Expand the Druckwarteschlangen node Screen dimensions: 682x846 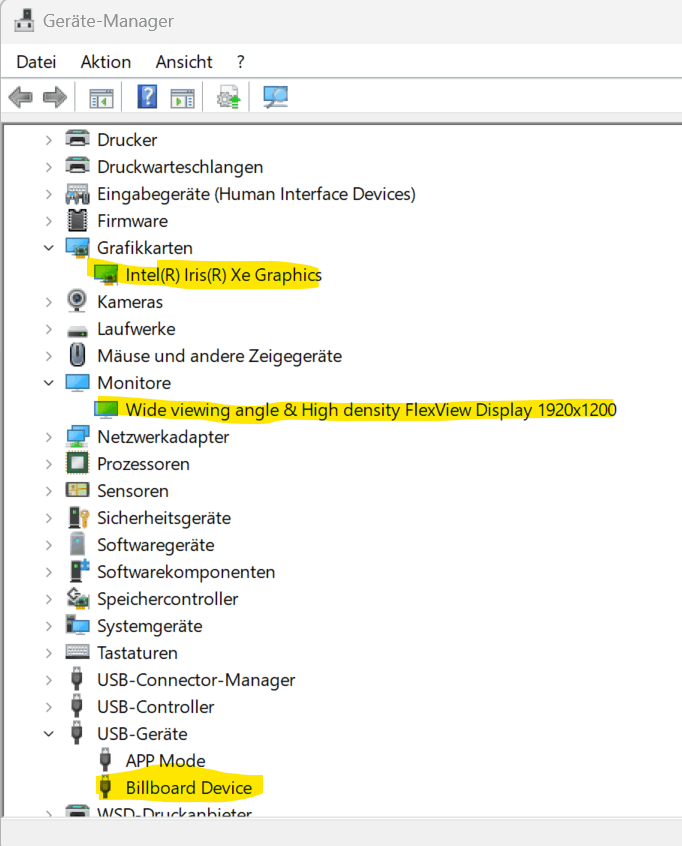click(49, 167)
